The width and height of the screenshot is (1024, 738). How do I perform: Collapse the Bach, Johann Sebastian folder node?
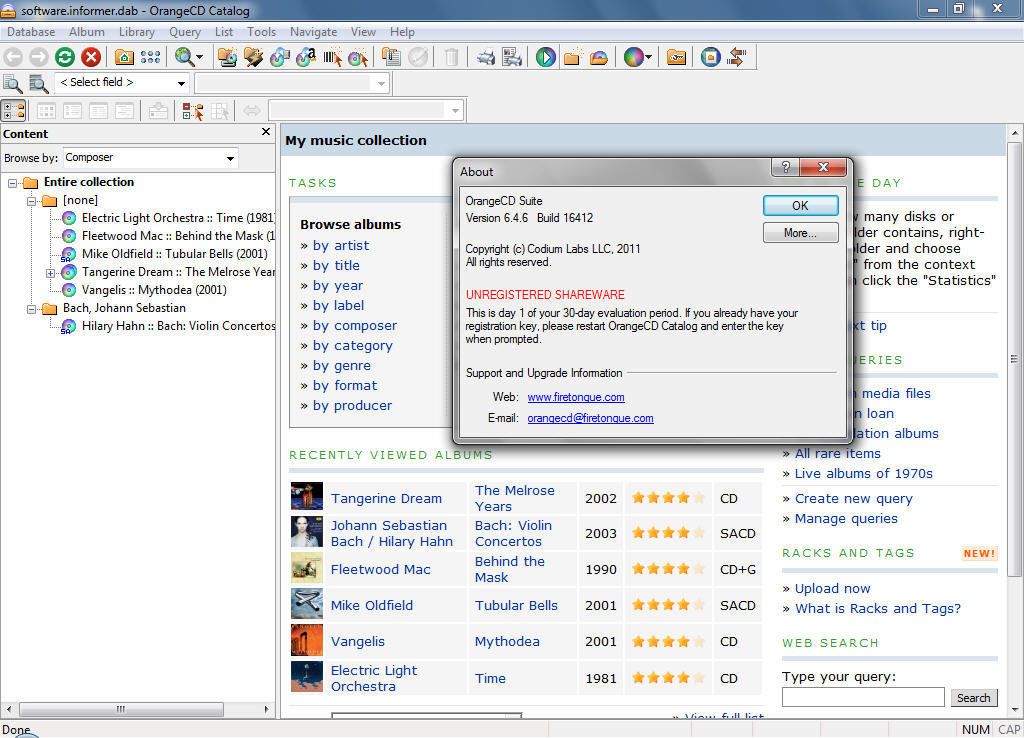(31, 309)
